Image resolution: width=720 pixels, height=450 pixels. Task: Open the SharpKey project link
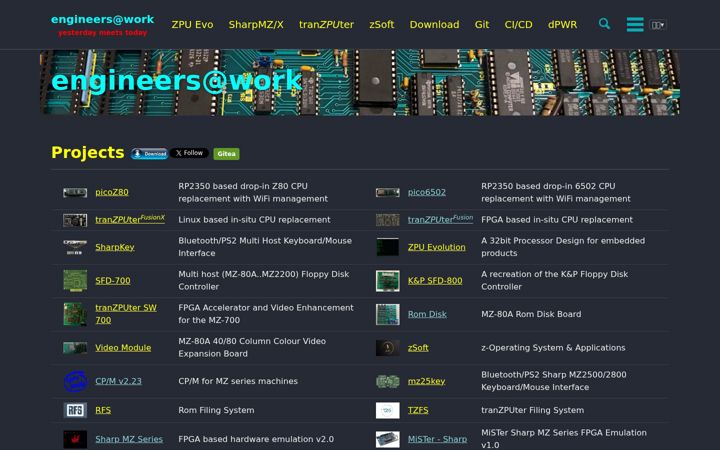click(x=115, y=247)
